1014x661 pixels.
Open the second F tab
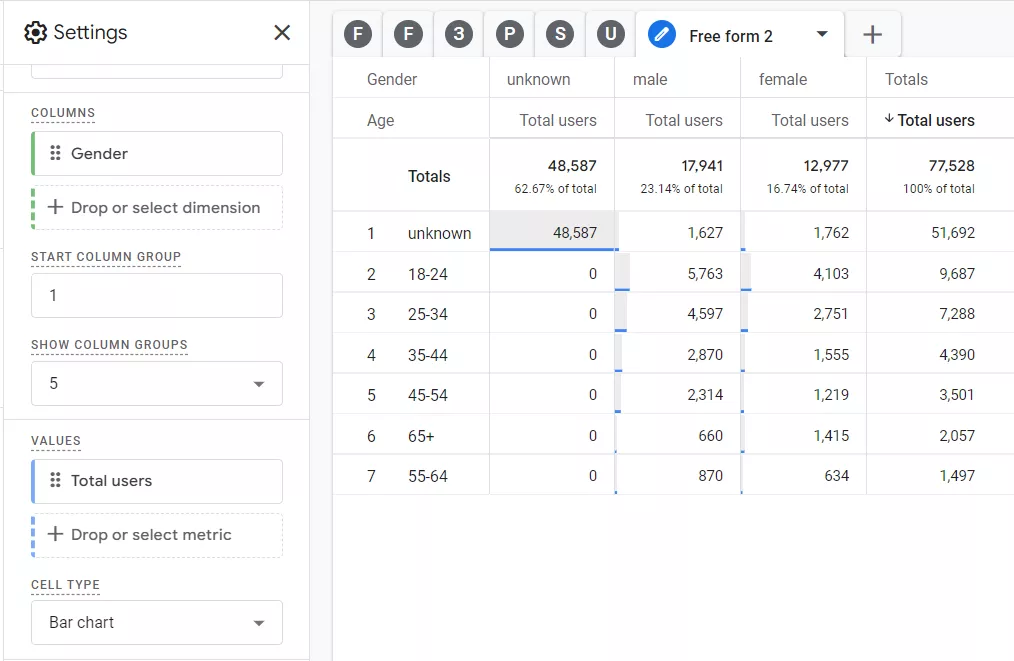click(x=408, y=34)
